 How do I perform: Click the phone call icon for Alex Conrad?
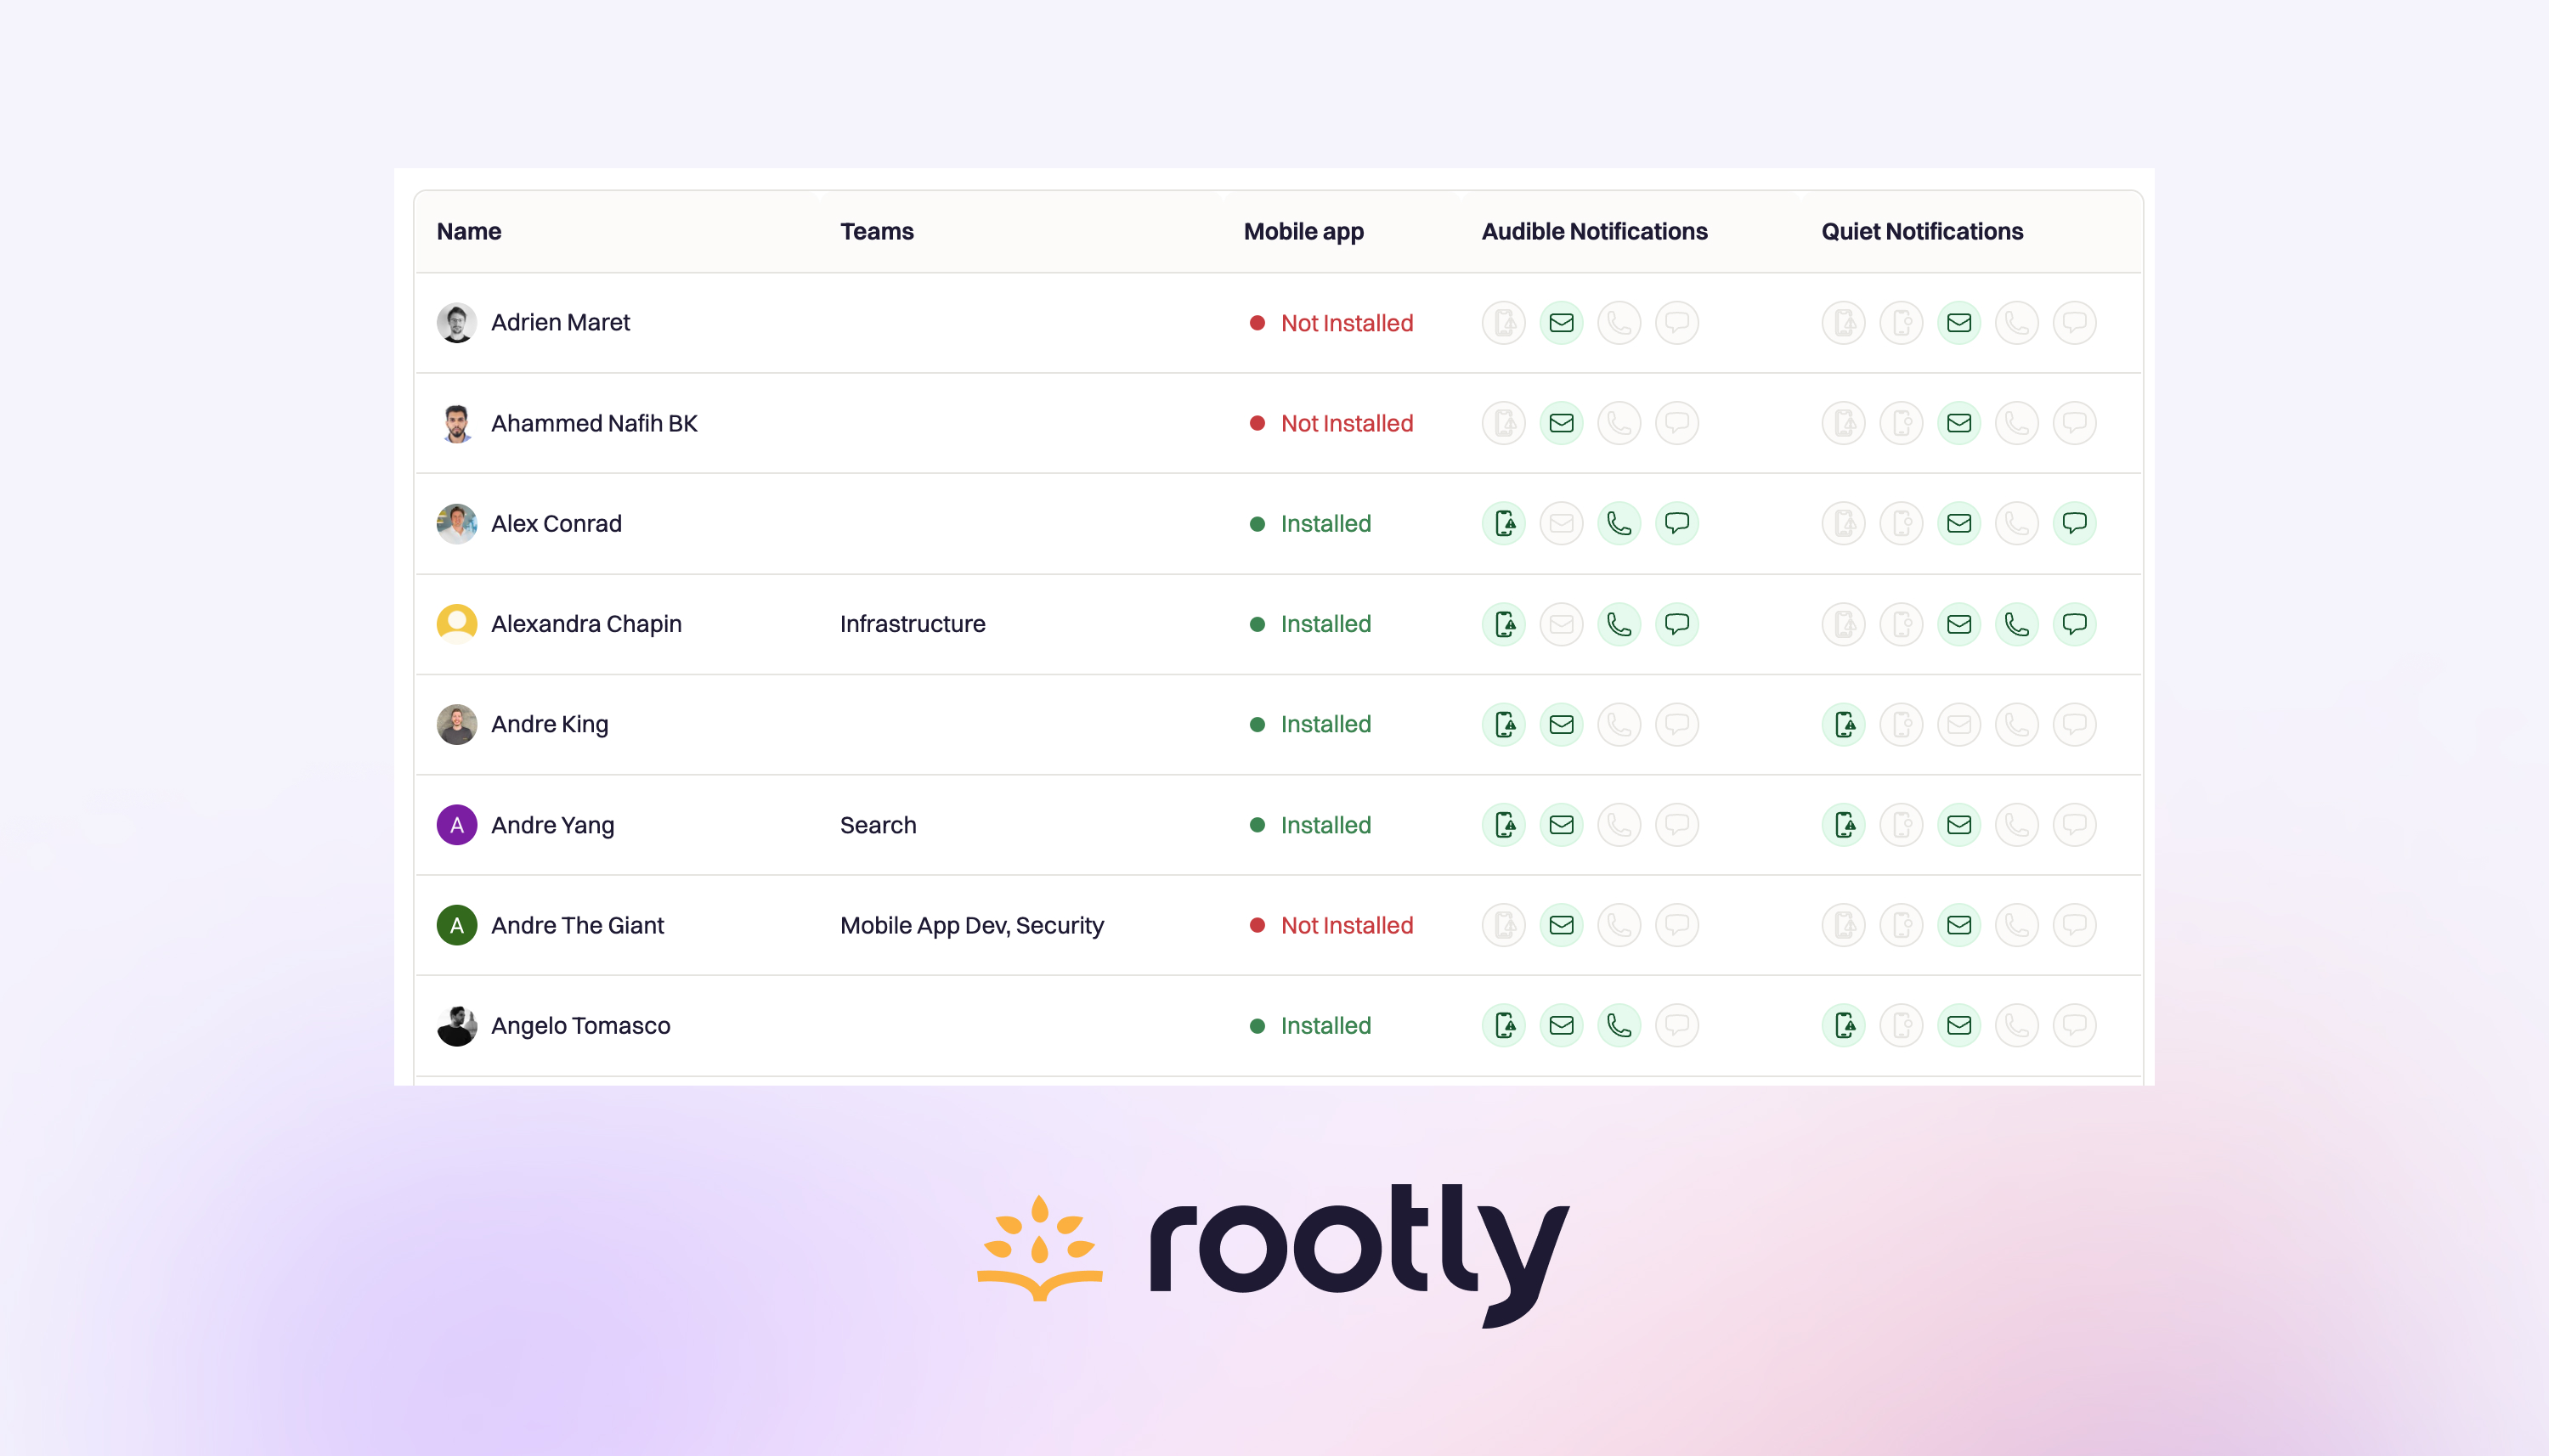(x=1619, y=523)
